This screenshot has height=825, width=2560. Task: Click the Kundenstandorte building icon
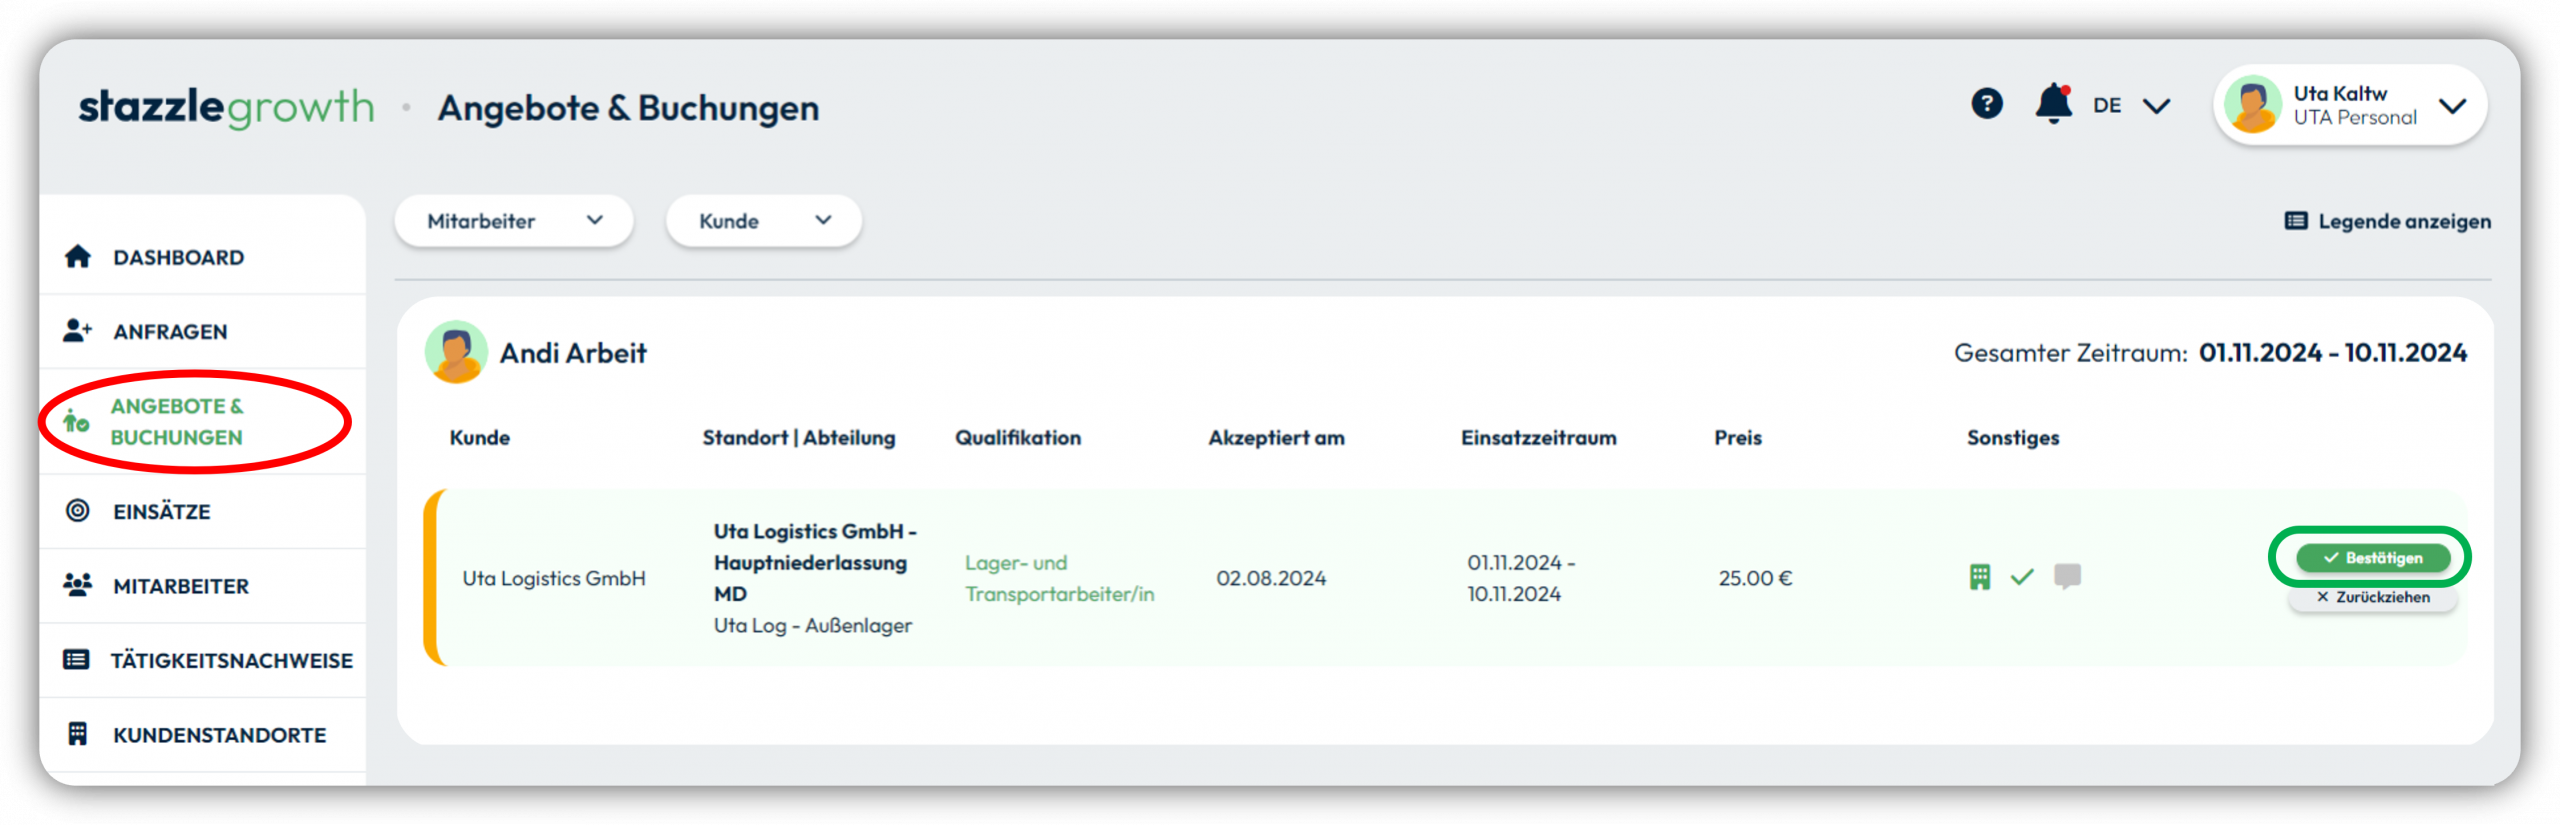pyautogui.click(x=77, y=735)
